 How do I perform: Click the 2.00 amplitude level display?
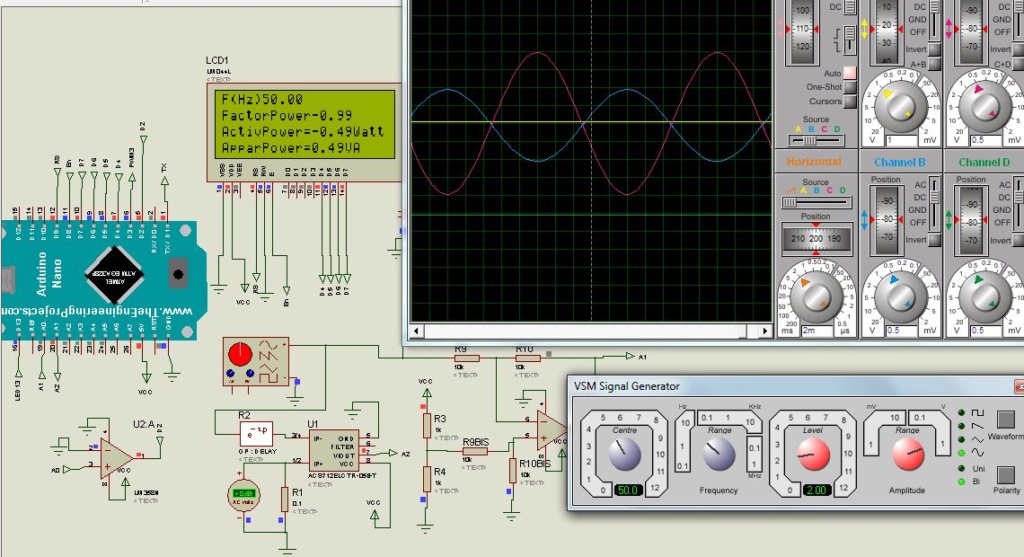coord(816,490)
